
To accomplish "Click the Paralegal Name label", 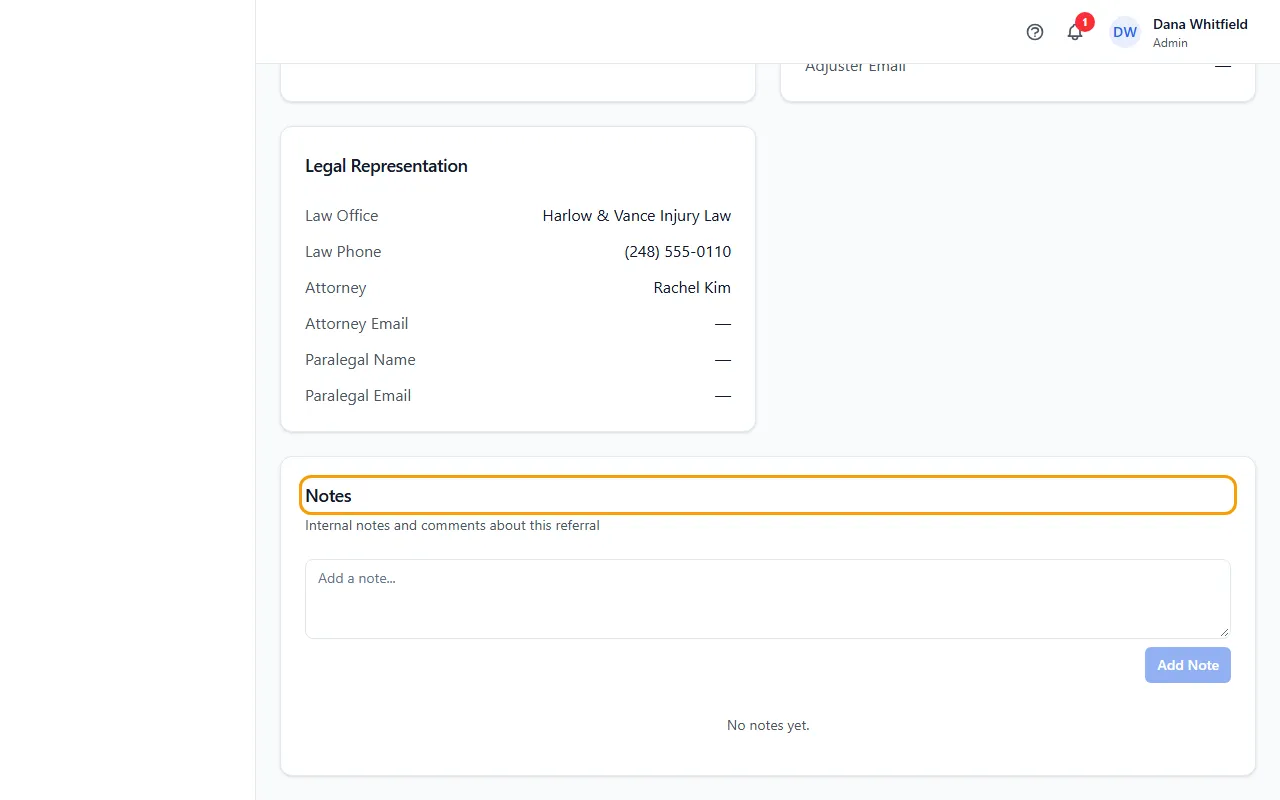I will tap(360, 360).
